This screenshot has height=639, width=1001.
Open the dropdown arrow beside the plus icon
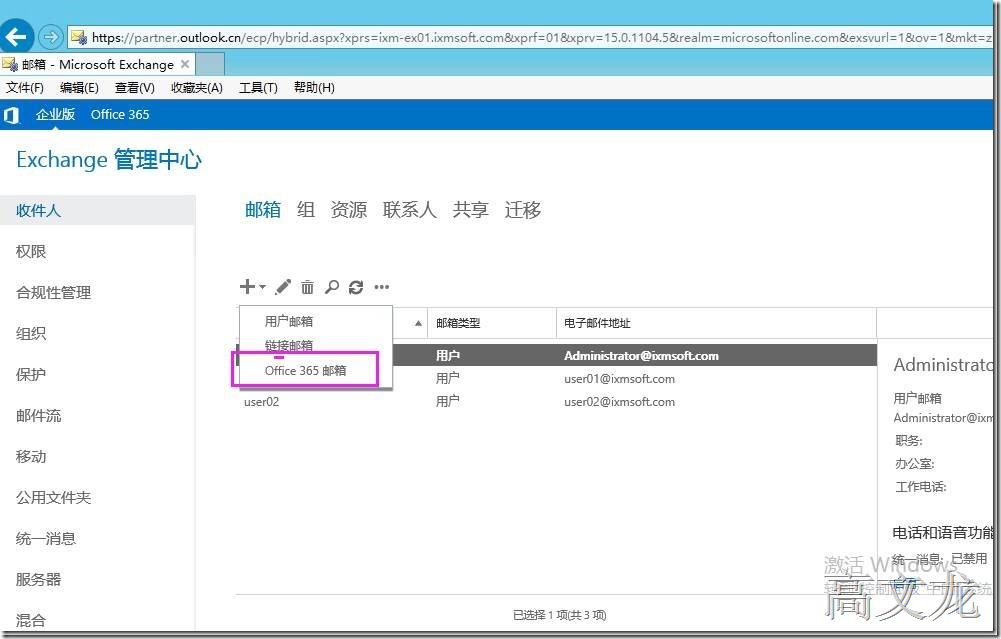(x=262, y=287)
